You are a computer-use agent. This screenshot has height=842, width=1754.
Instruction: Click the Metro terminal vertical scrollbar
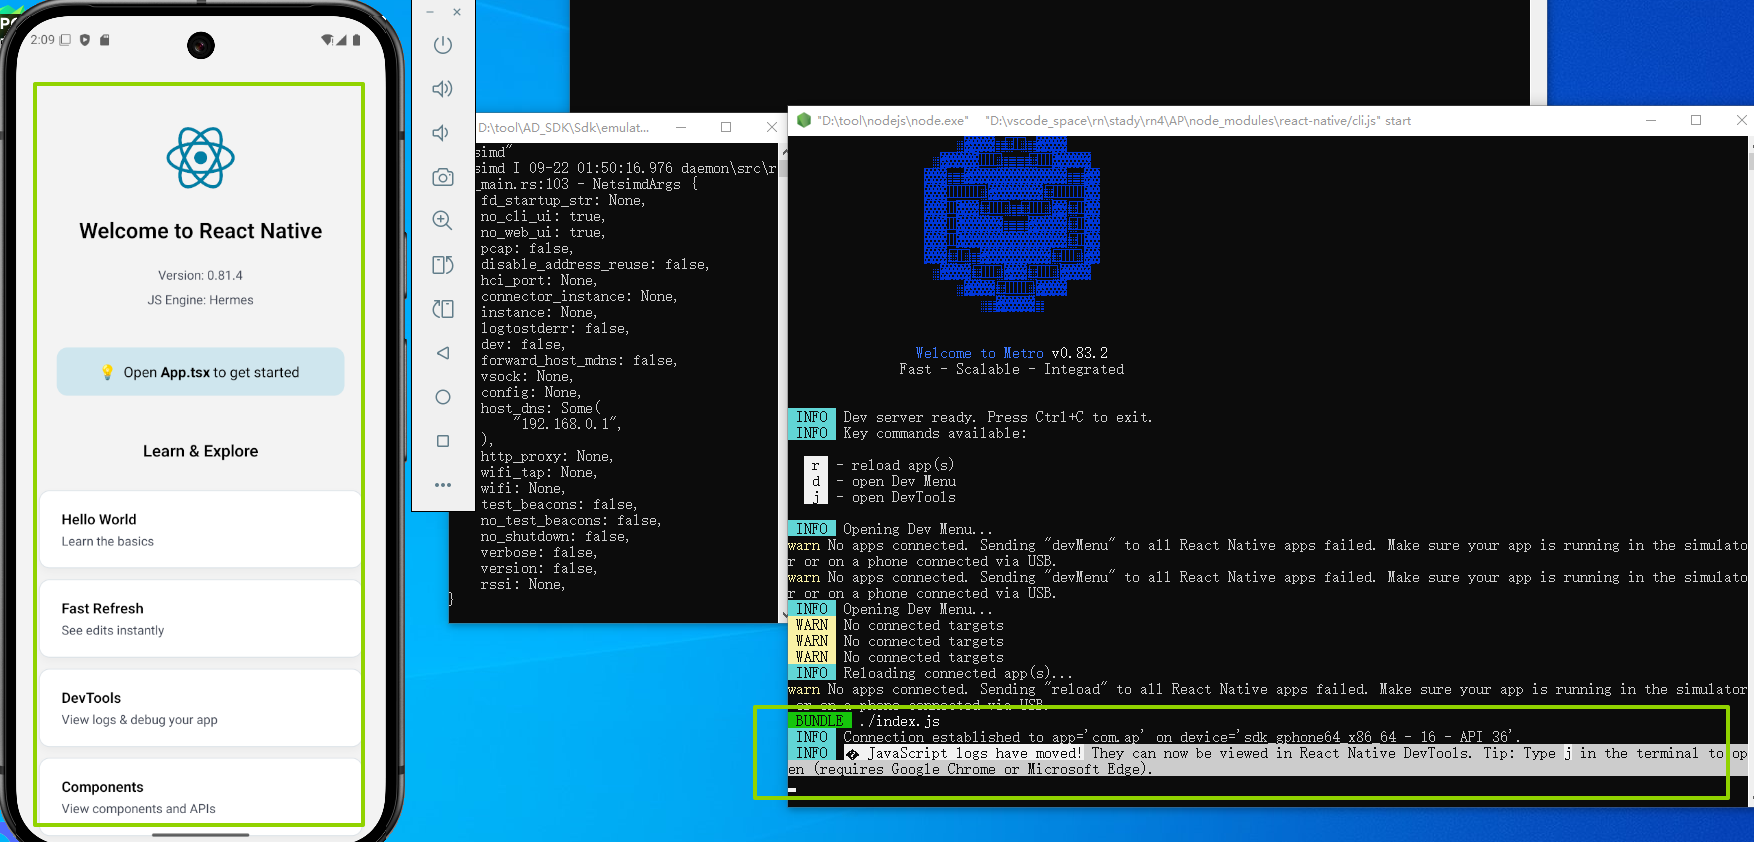point(1750,470)
